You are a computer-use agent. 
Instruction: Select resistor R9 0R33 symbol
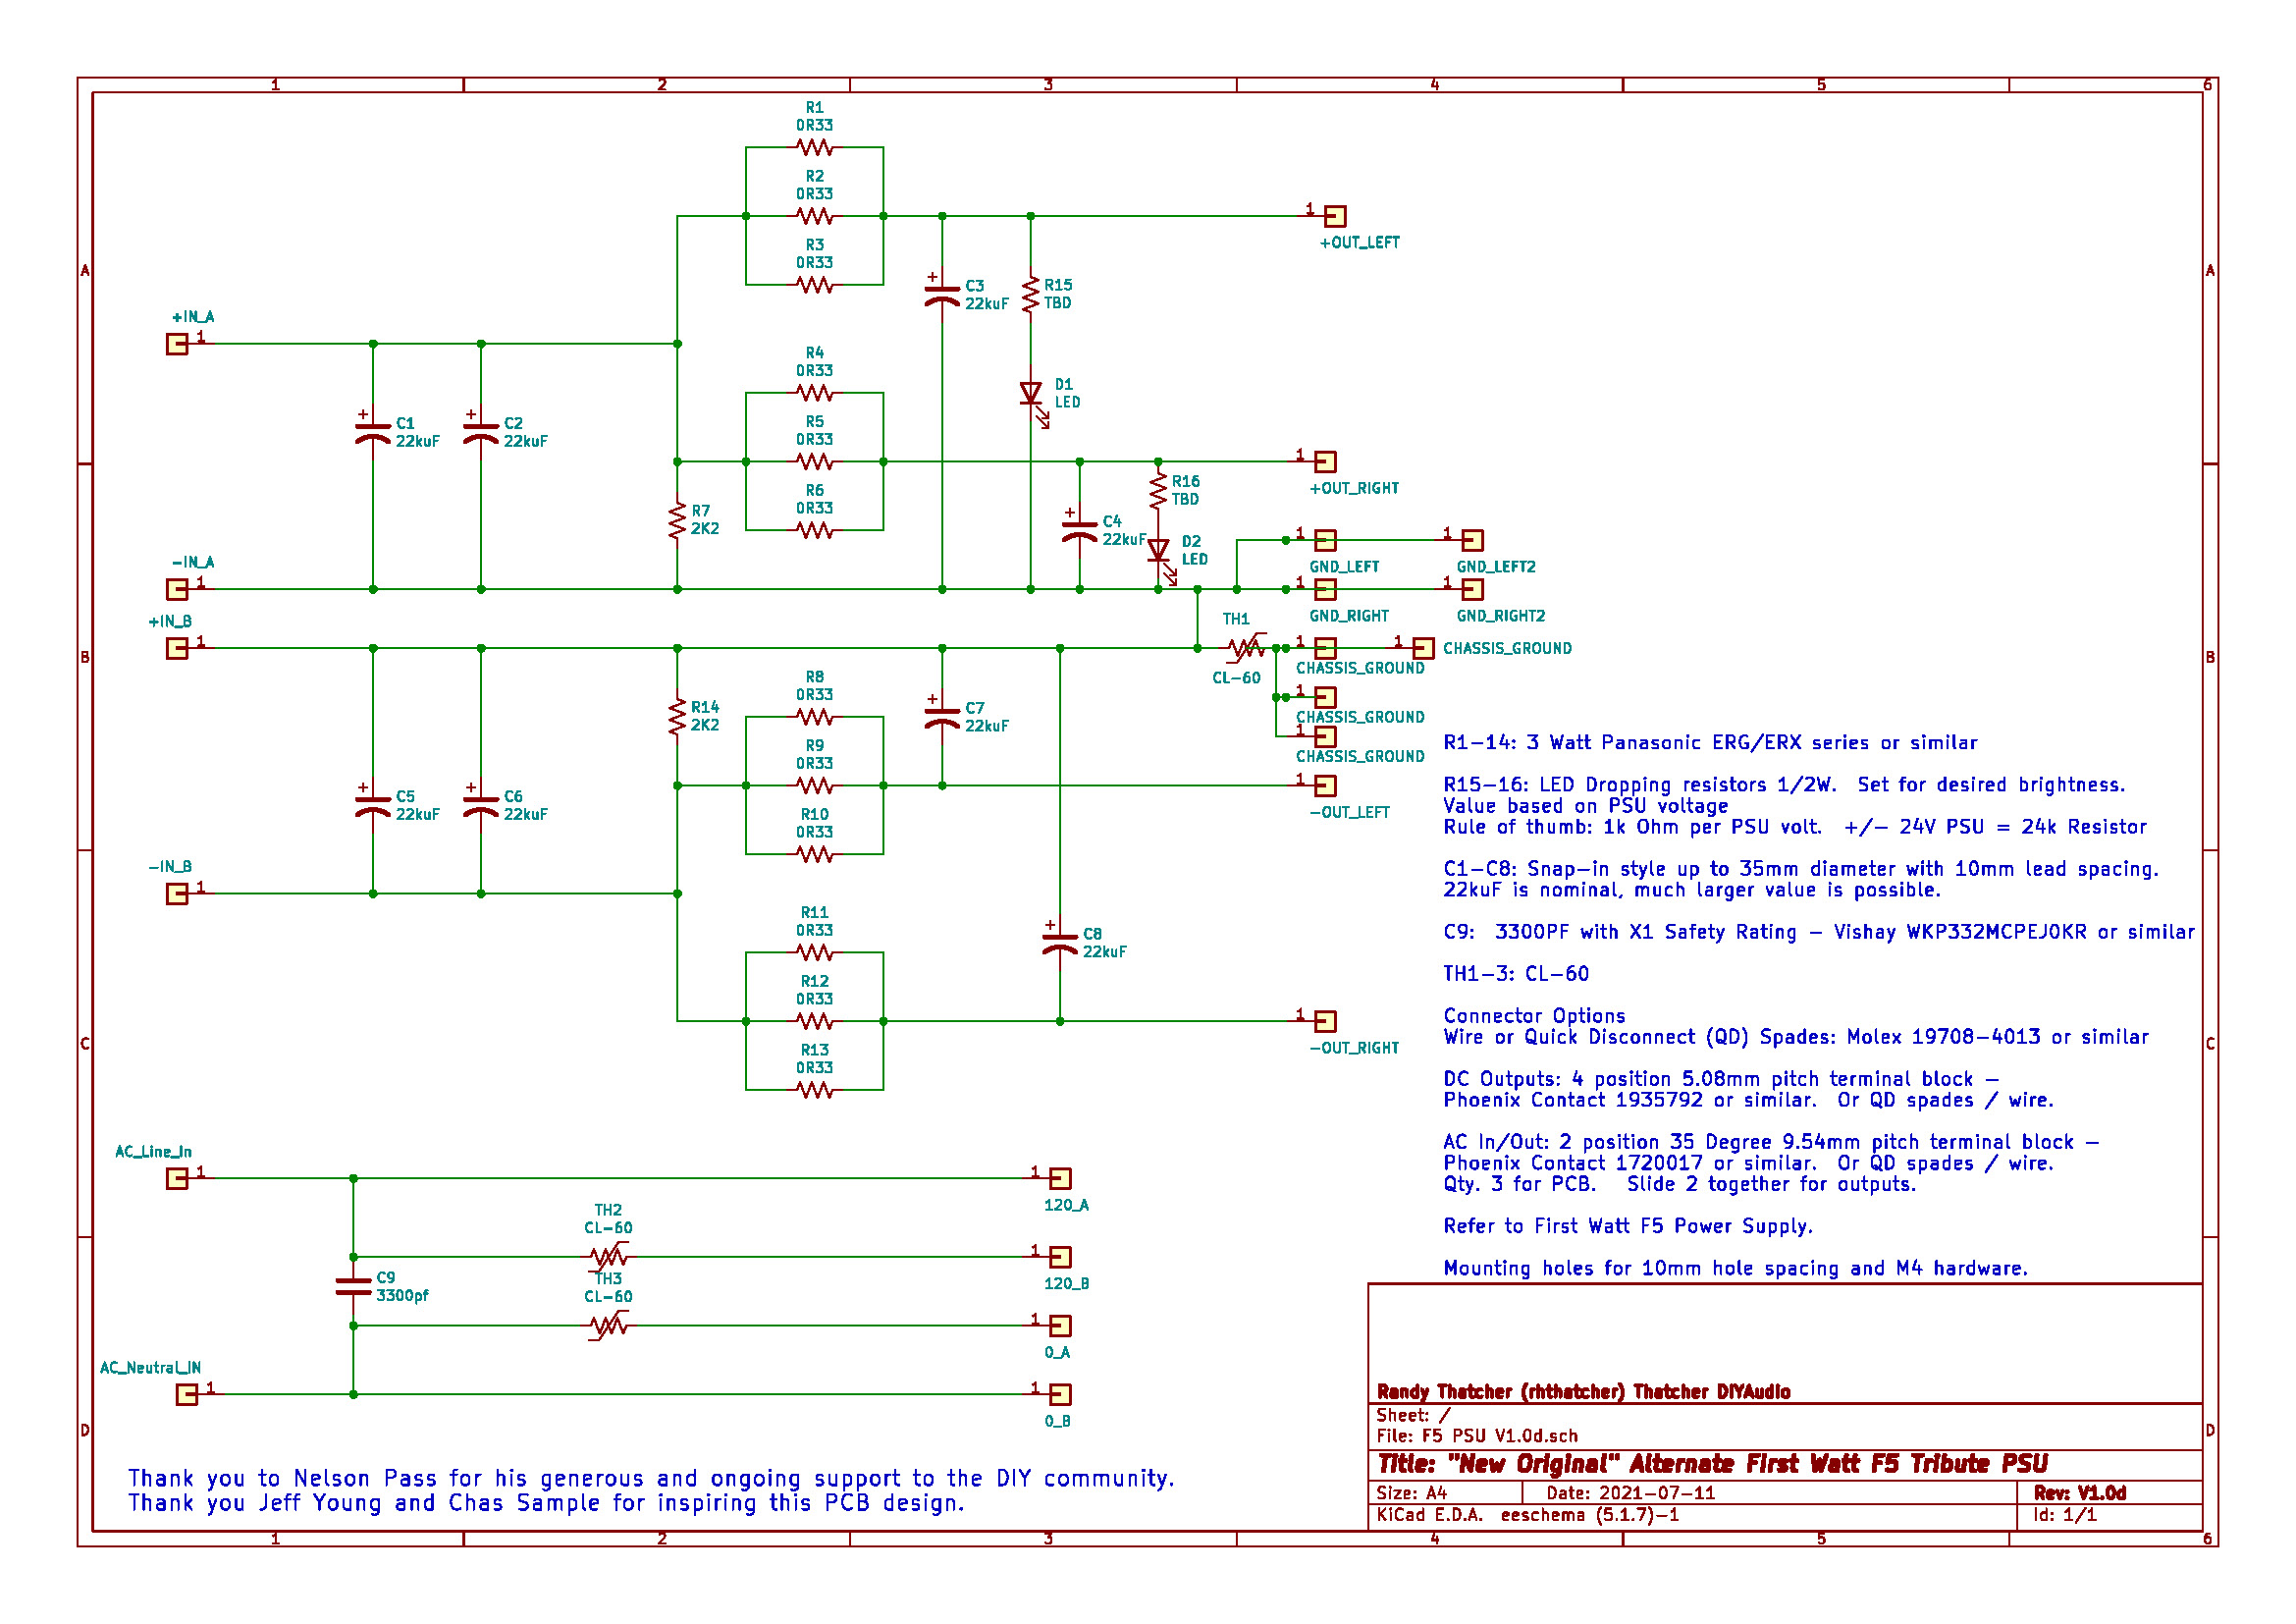pyautogui.click(x=815, y=785)
